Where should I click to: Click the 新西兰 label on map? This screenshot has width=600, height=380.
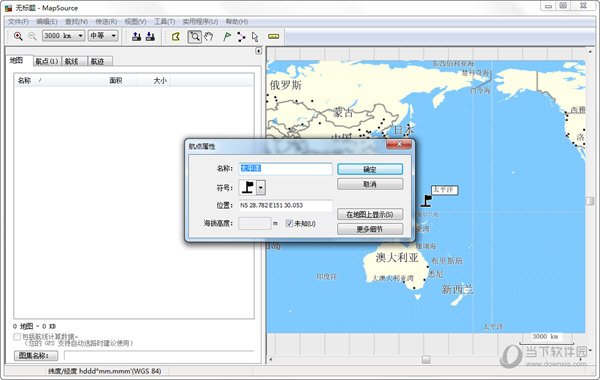tap(457, 289)
